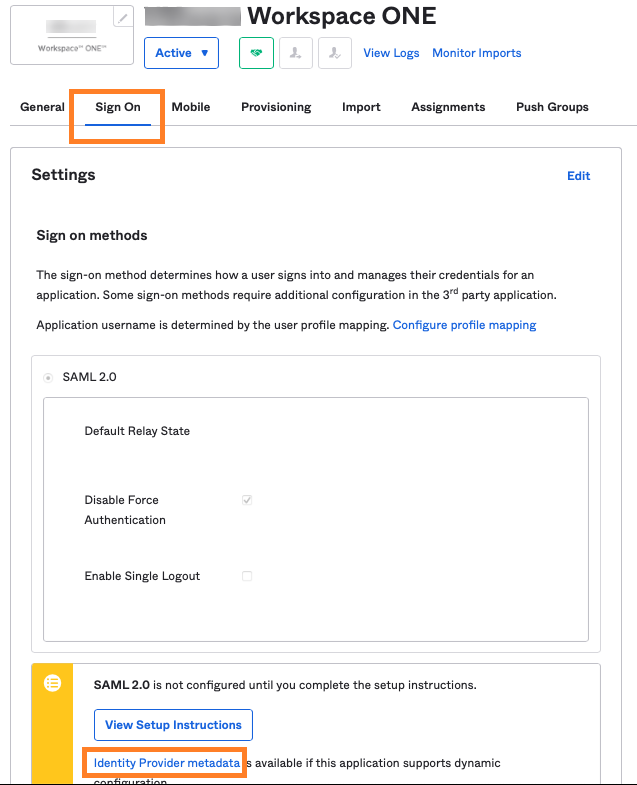The width and height of the screenshot is (637, 785).
Task: Switch to the Mobile tab
Action: click(191, 107)
